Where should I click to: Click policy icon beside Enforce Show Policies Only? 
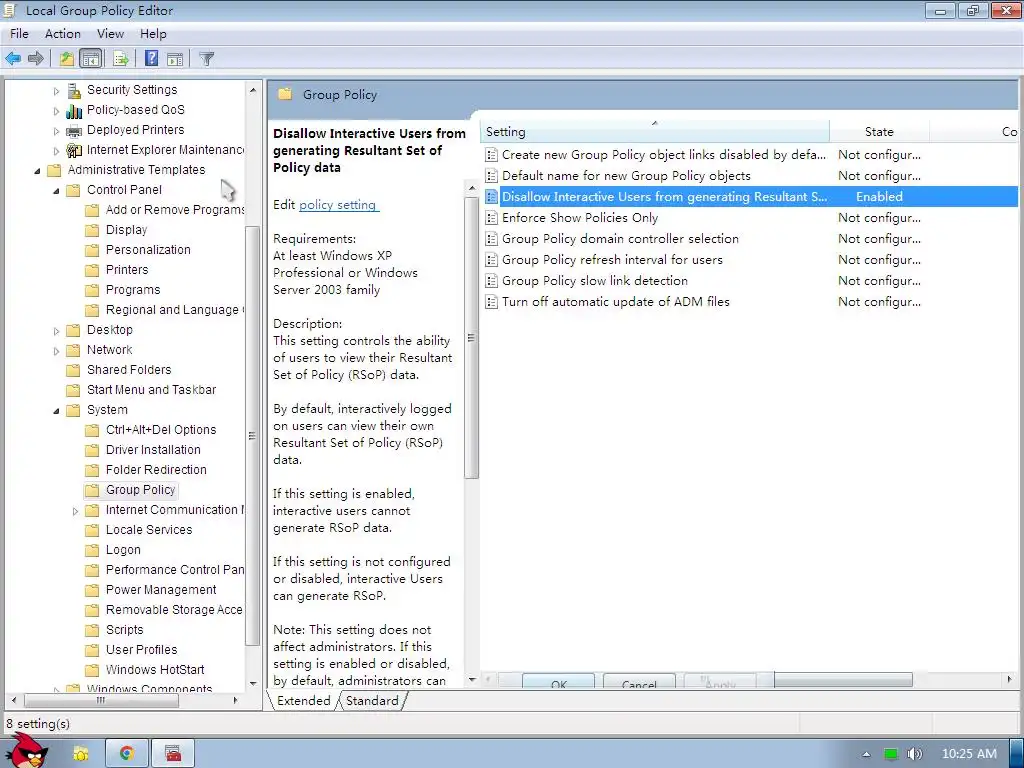tap(491, 218)
